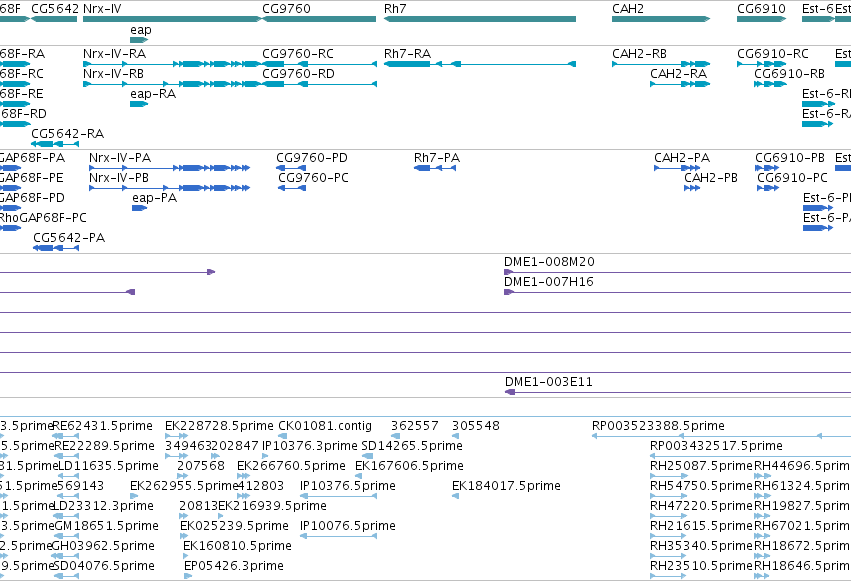851x581 pixels.
Task: Click EST IP10376.5prime
Action: point(338,496)
